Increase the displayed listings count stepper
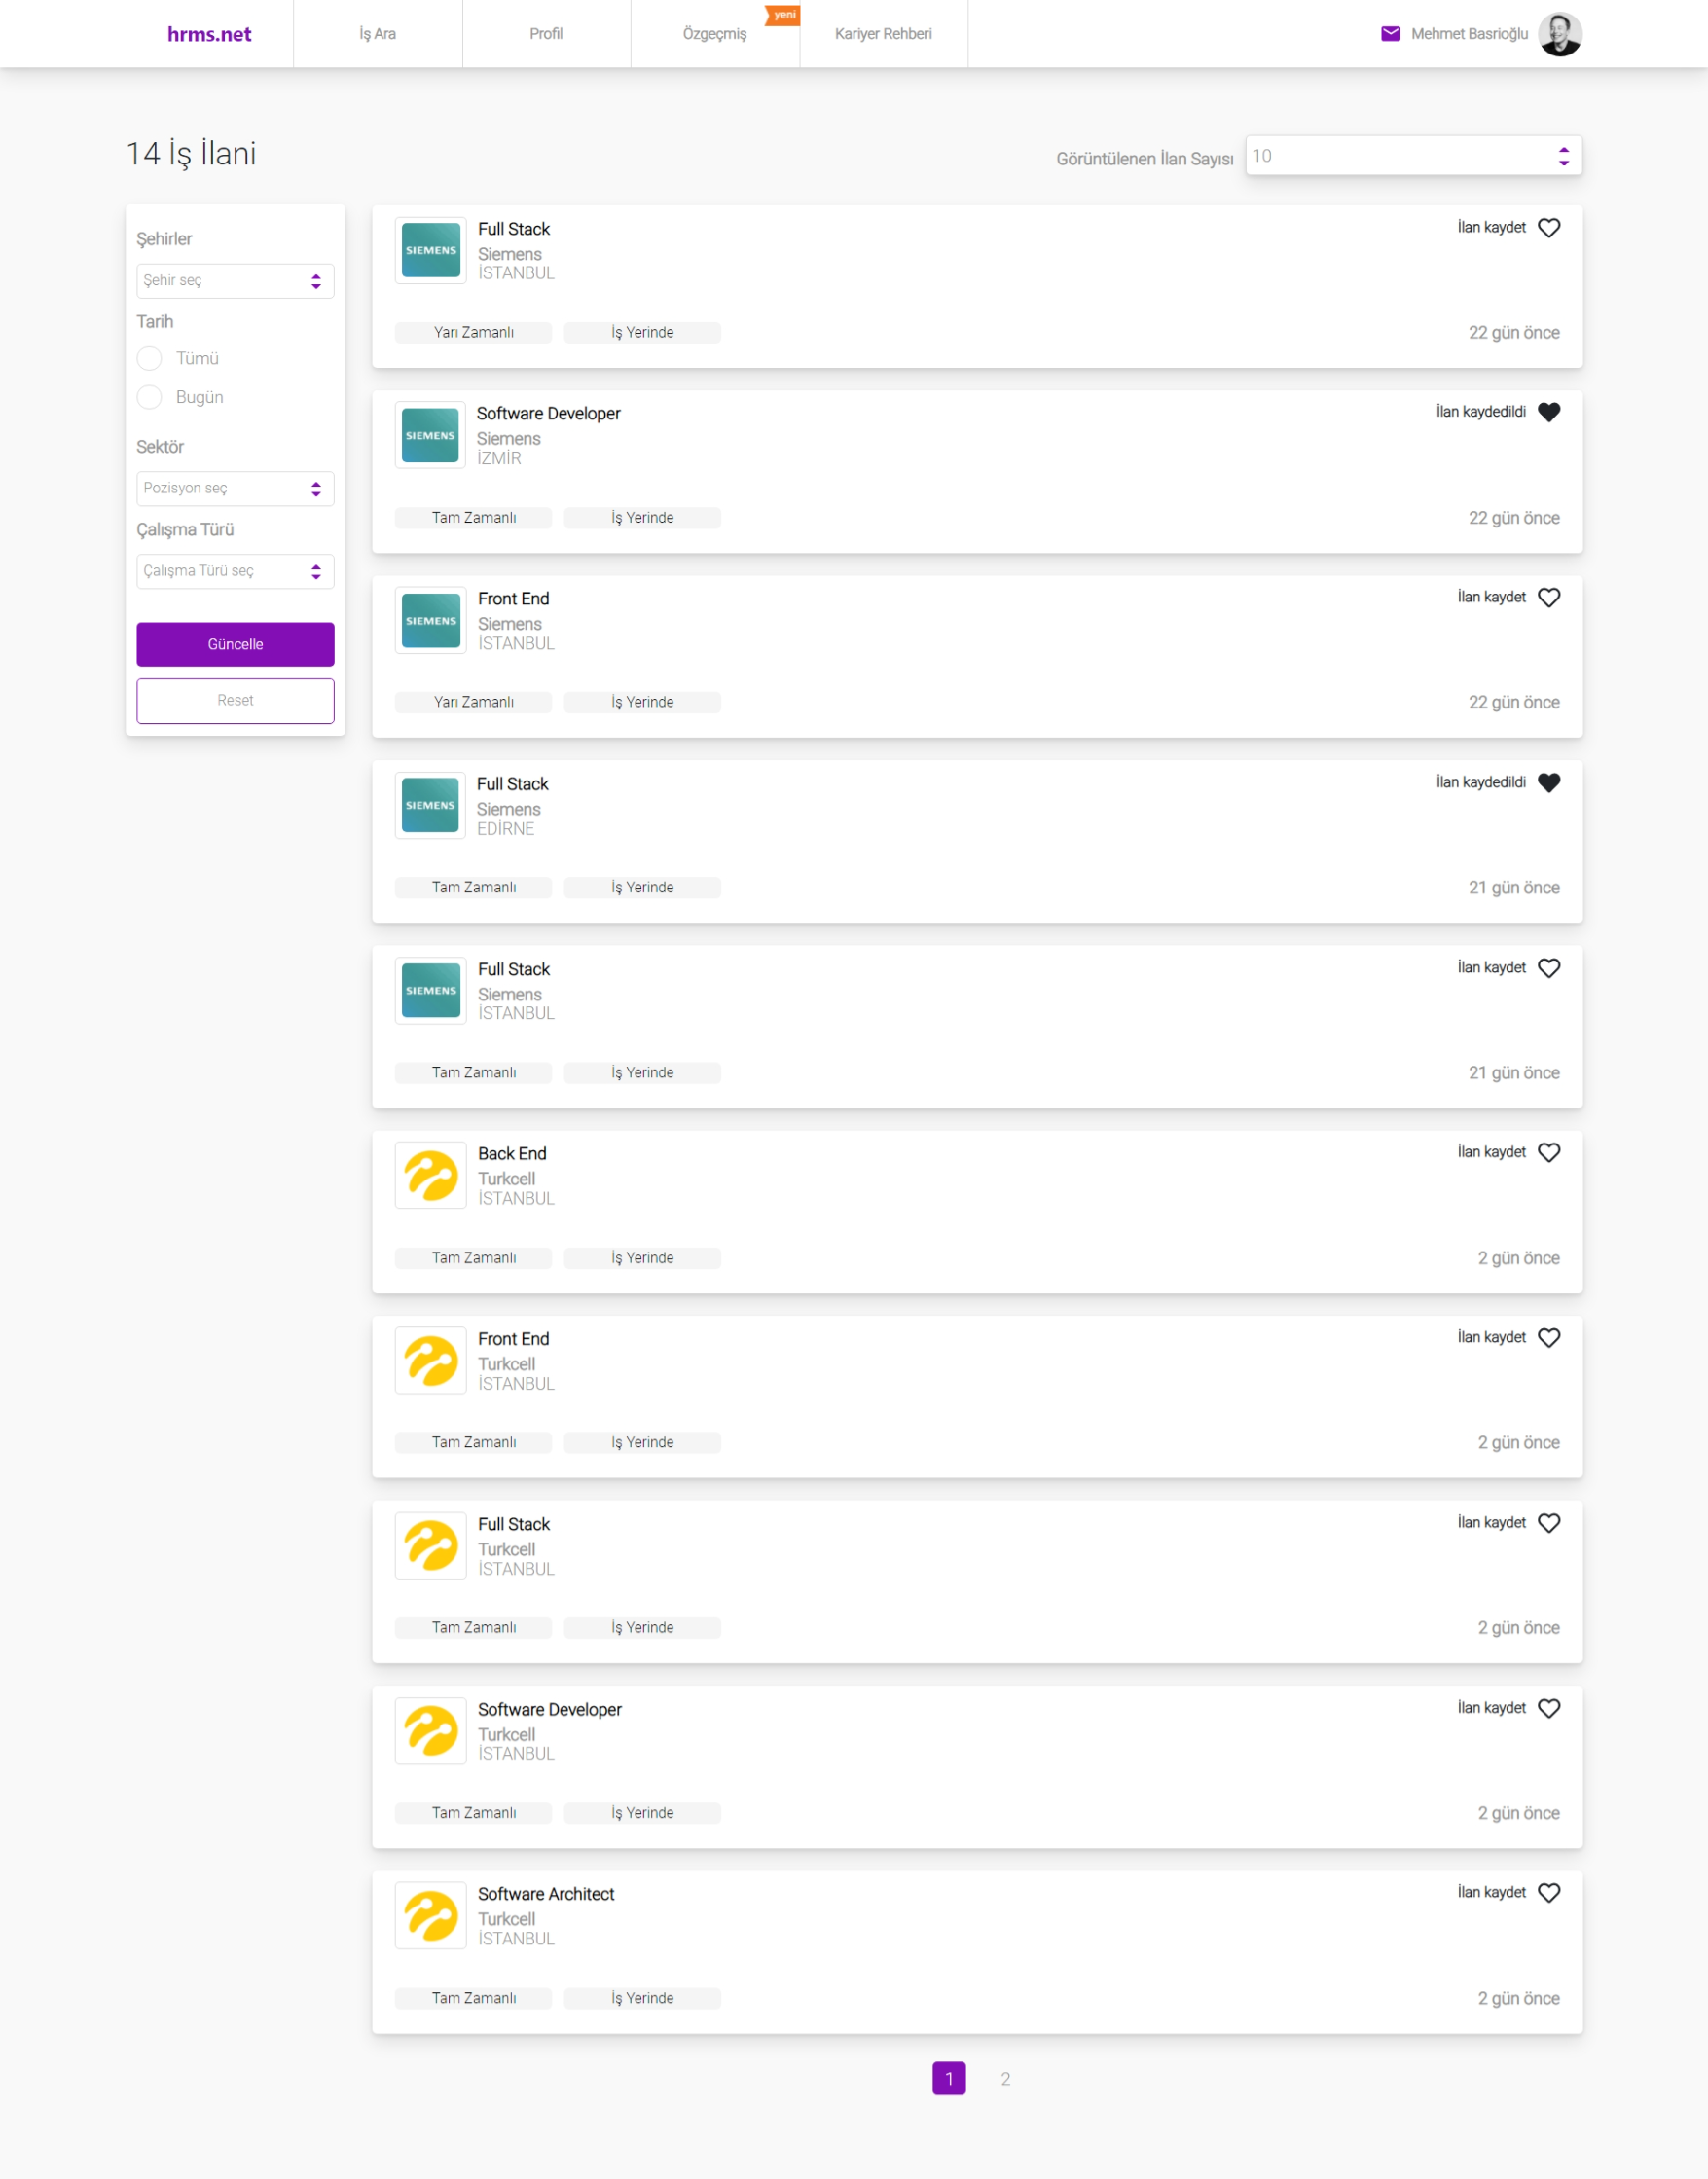The height and width of the screenshot is (2179, 1708). pyautogui.click(x=1563, y=151)
